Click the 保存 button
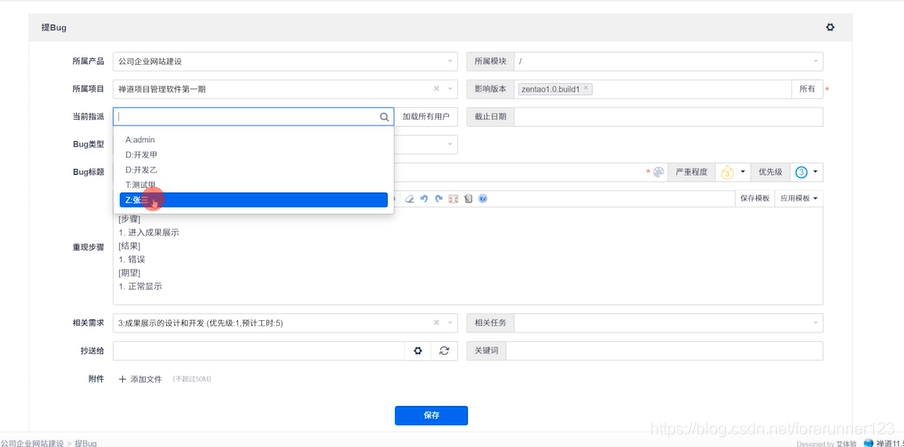The height and width of the screenshot is (447, 904). coord(431,415)
